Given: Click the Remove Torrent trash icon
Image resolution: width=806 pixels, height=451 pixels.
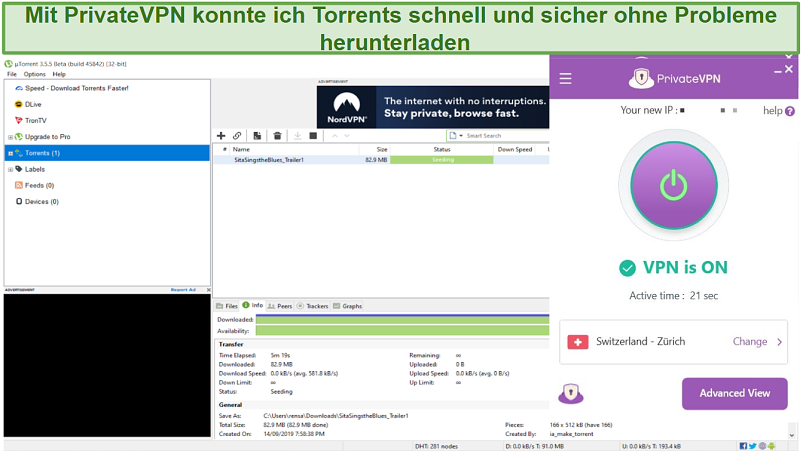Looking at the screenshot, I should point(277,136).
